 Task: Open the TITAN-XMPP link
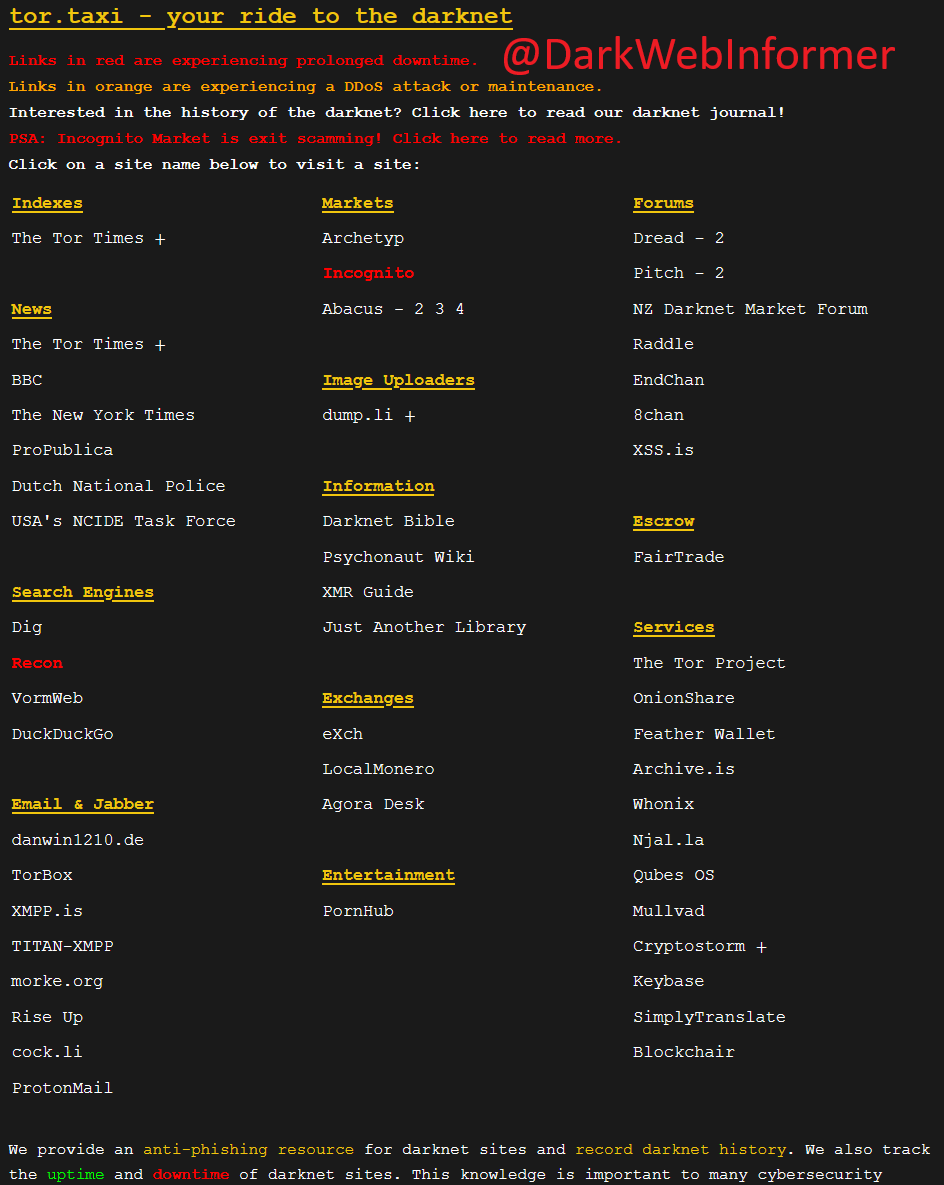(62, 946)
